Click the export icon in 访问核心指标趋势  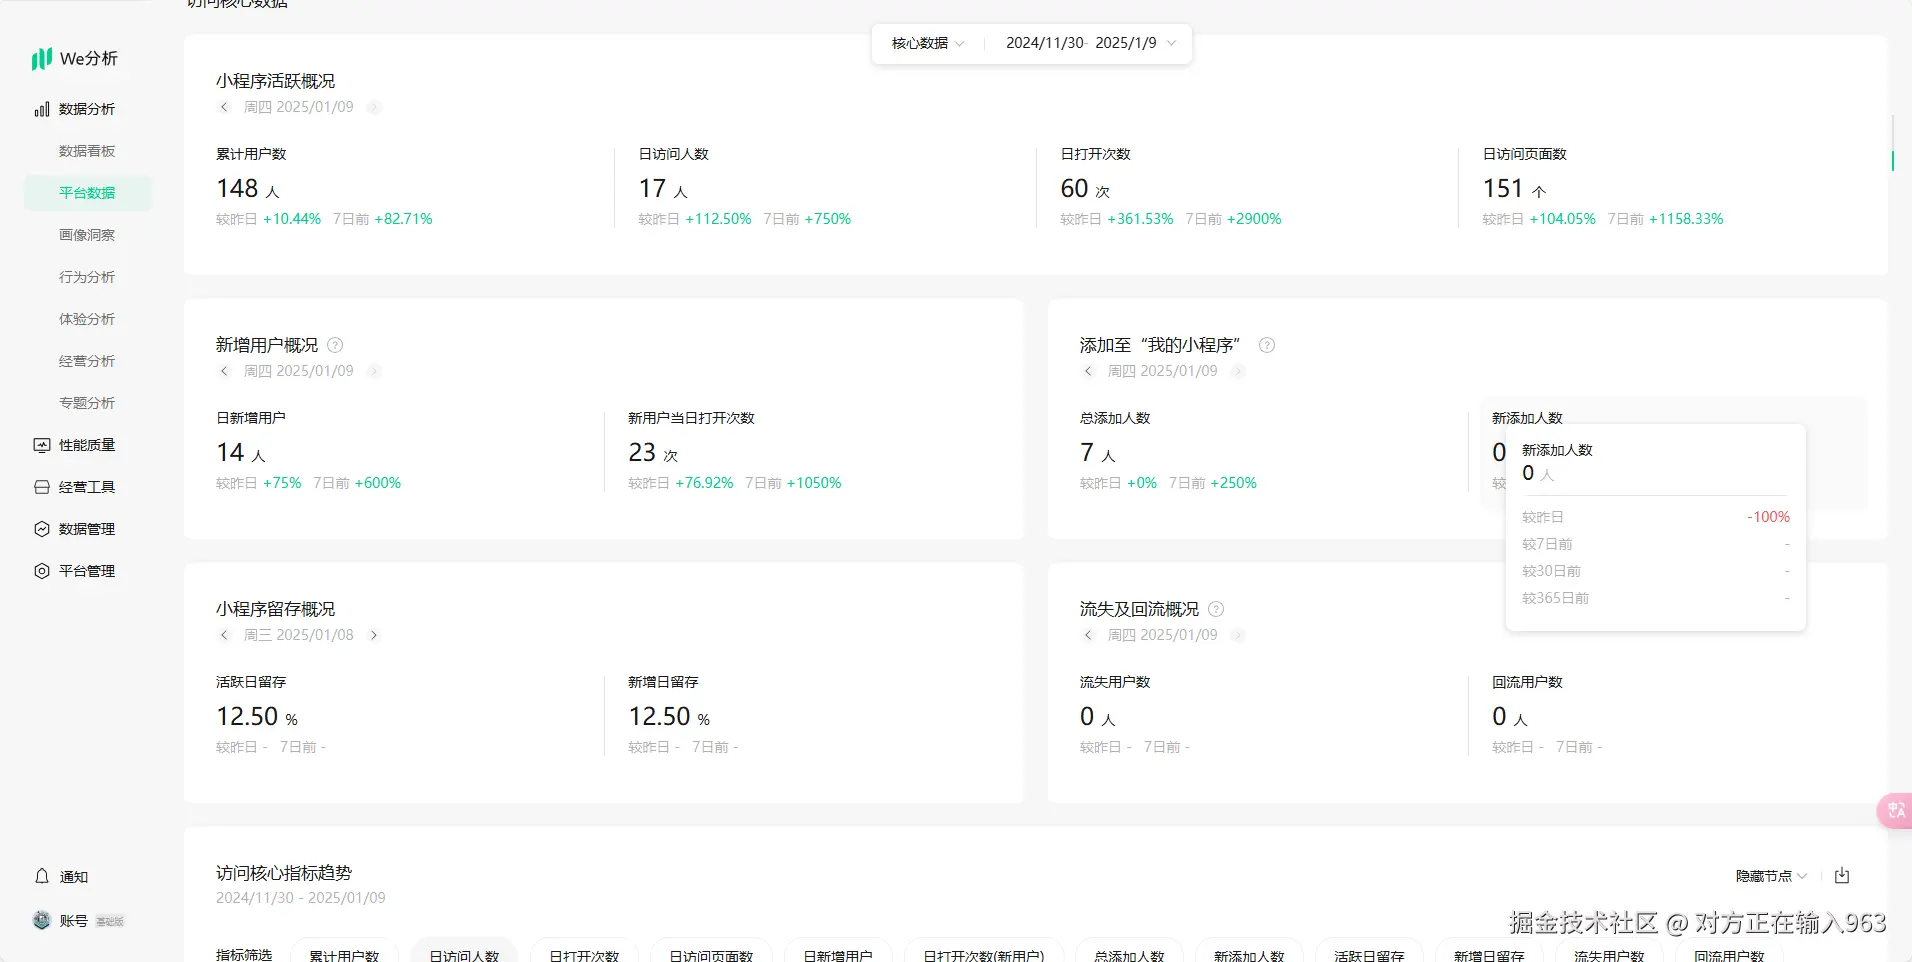point(1842,876)
